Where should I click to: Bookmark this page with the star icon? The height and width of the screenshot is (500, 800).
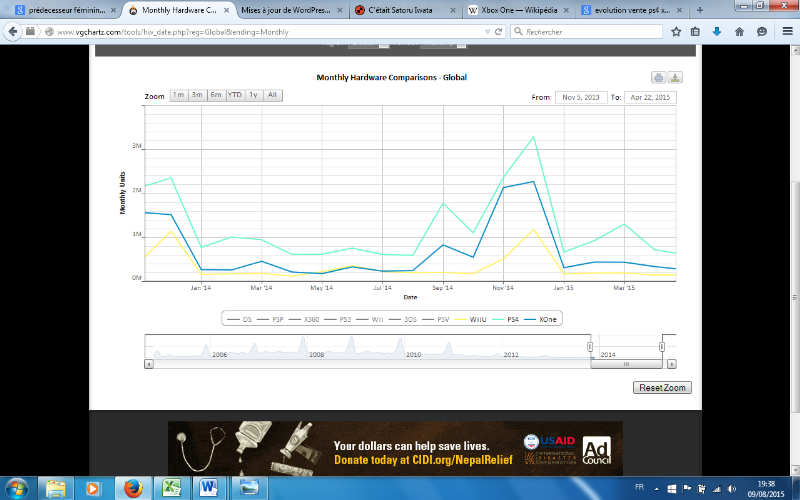point(676,32)
